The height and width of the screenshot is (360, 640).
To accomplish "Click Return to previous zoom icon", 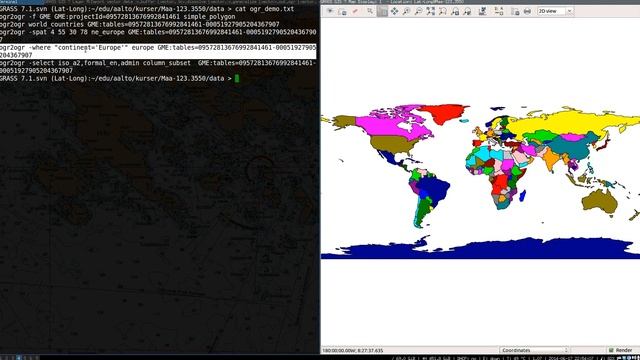I will pos(455,11).
